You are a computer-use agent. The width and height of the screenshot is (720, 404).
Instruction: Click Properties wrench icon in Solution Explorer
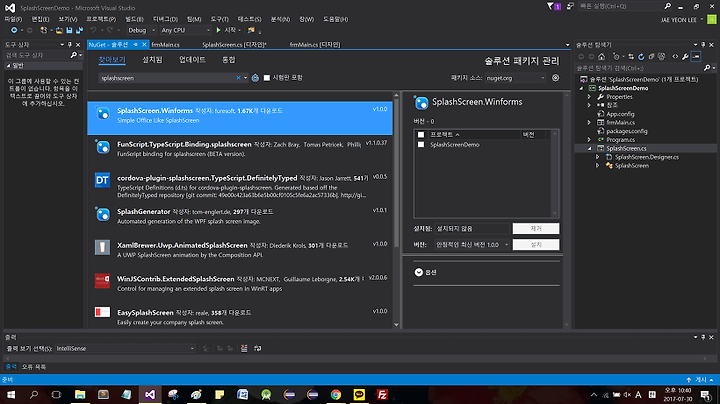click(x=685, y=56)
